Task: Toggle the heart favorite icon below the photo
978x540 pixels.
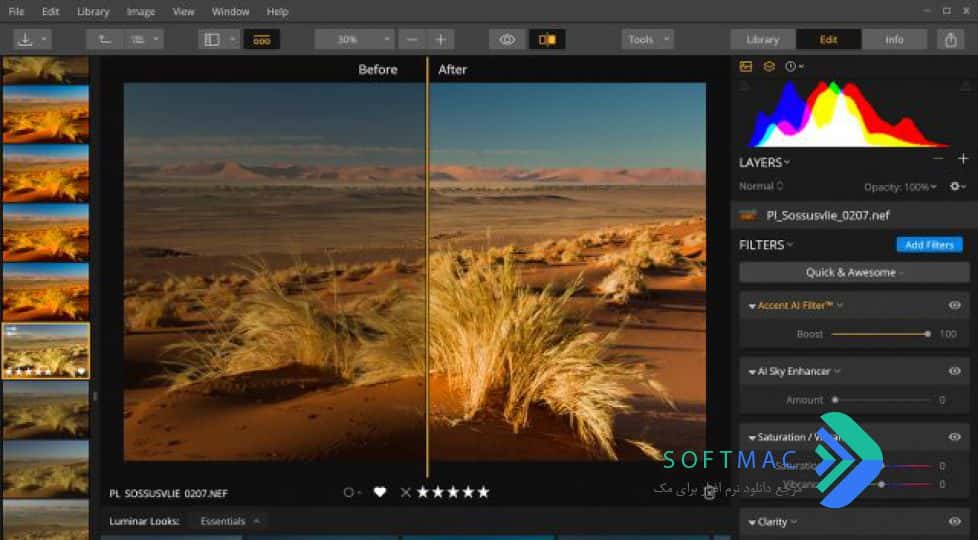Action: [x=379, y=492]
